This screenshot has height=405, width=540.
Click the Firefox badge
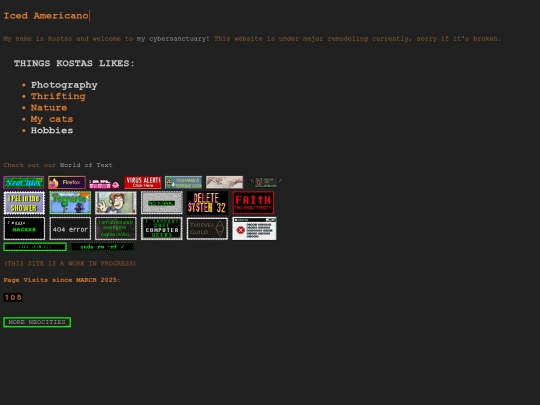point(67,183)
